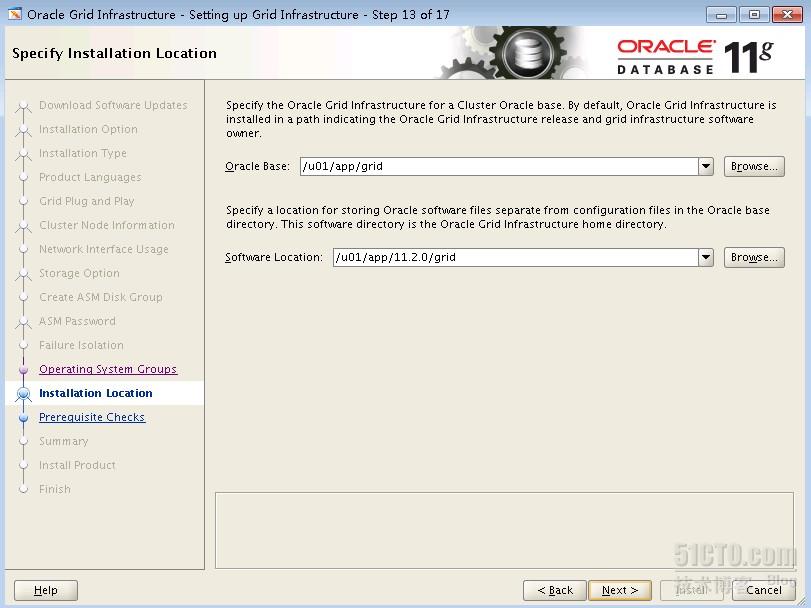Image resolution: width=811 pixels, height=608 pixels.
Task: Click the Installation Option step text
Action: point(88,129)
